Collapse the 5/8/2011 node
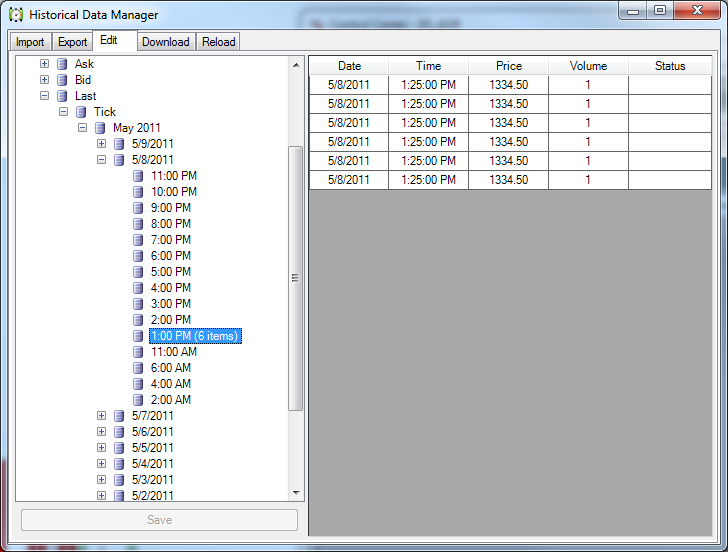This screenshot has width=728, height=552. tap(102, 160)
